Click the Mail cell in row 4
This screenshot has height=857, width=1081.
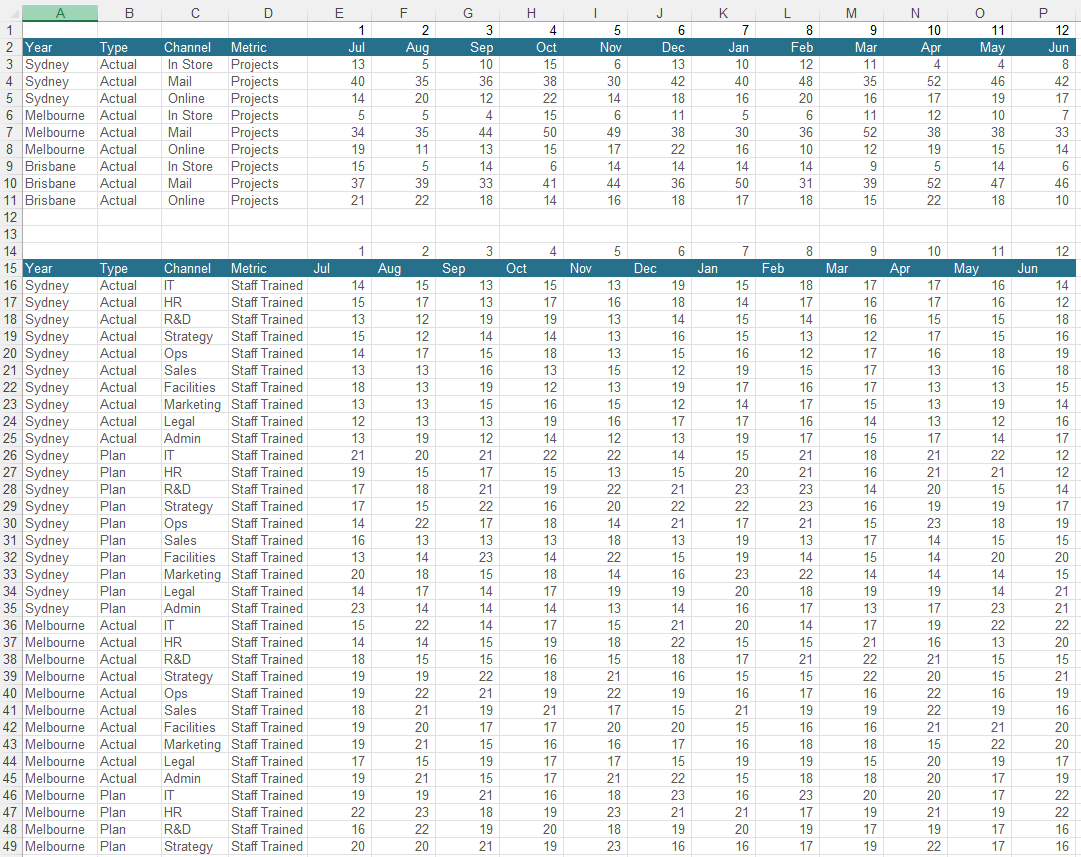pyautogui.click(x=195, y=81)
